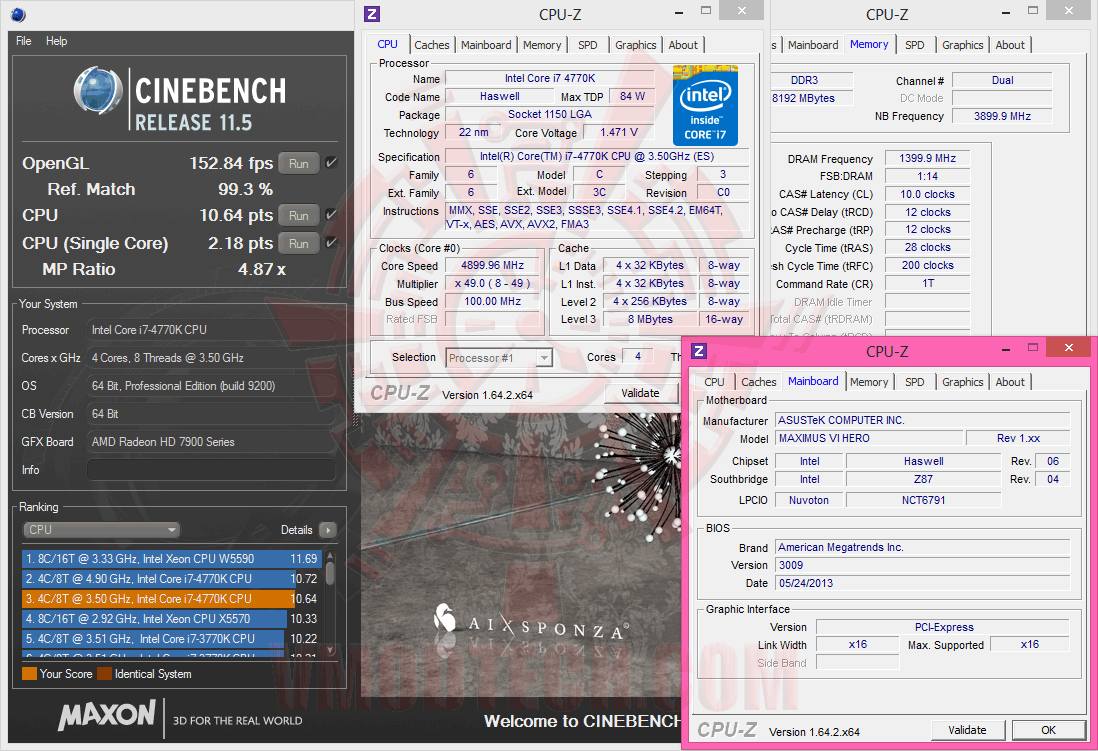
Task: Select ranking row Xeon CPU W5590
Action: [172, 558]
